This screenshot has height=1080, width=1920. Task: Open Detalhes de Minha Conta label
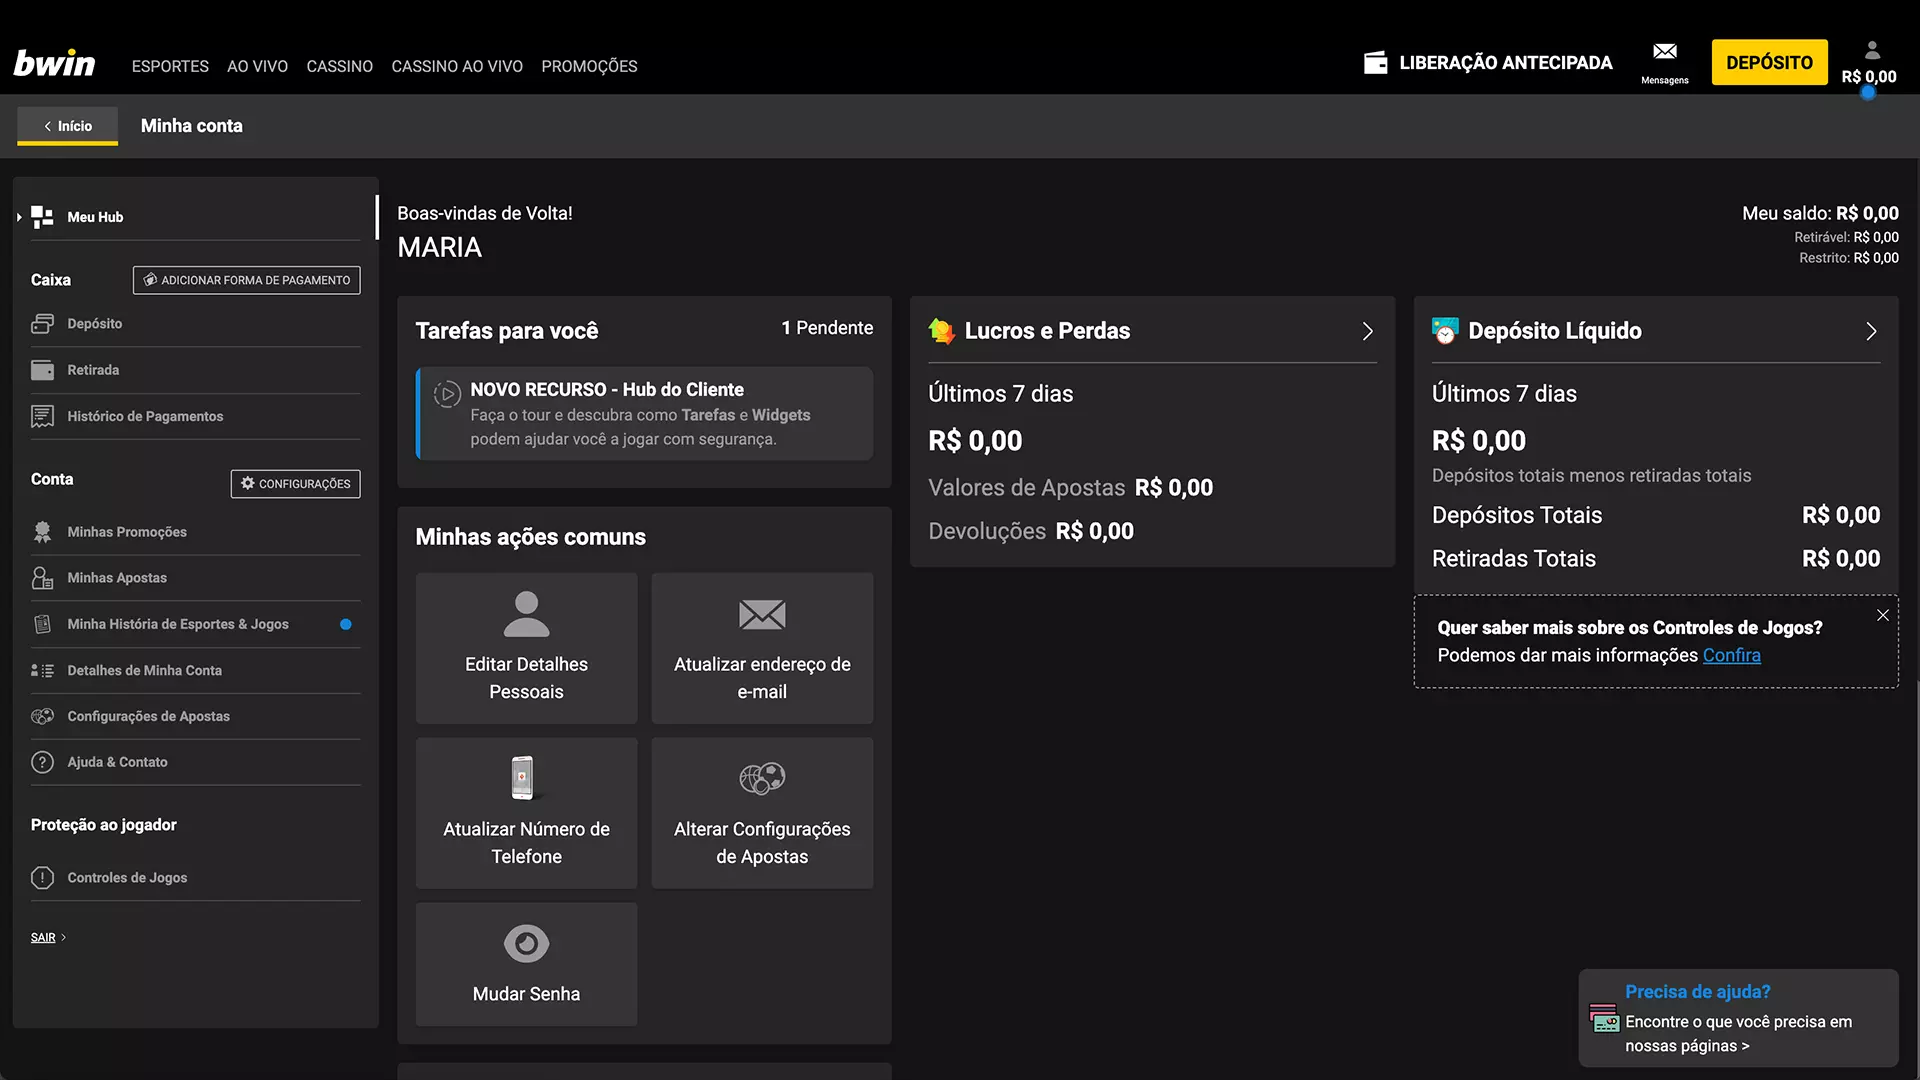pyautogui.click(x=144, y=671)
